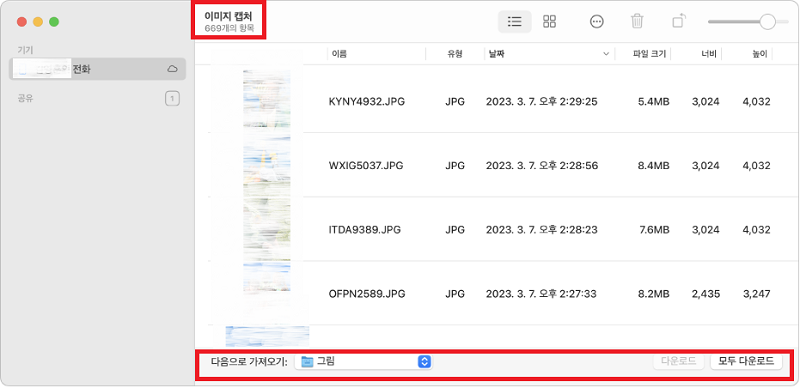Click file size 5.4MB
This screenshot has width=800, height=388.
(654, 102)
